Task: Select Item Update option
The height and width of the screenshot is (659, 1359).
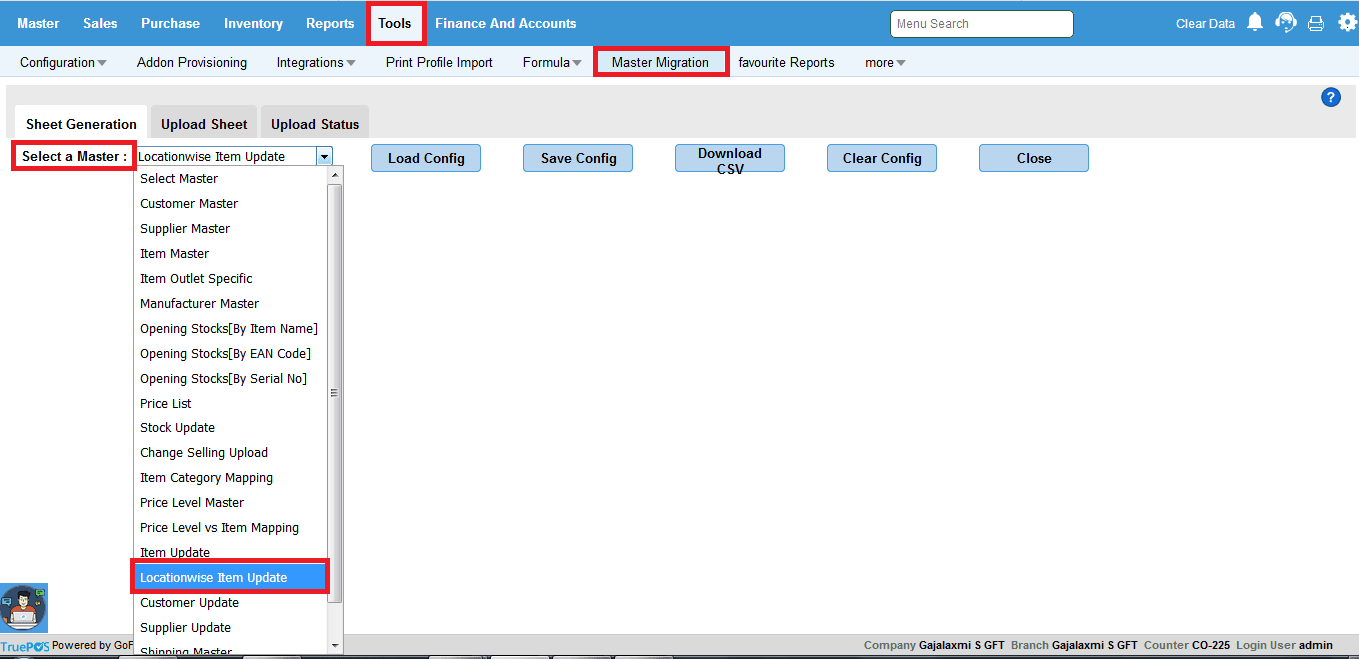Action: click(x=231, y=552)
